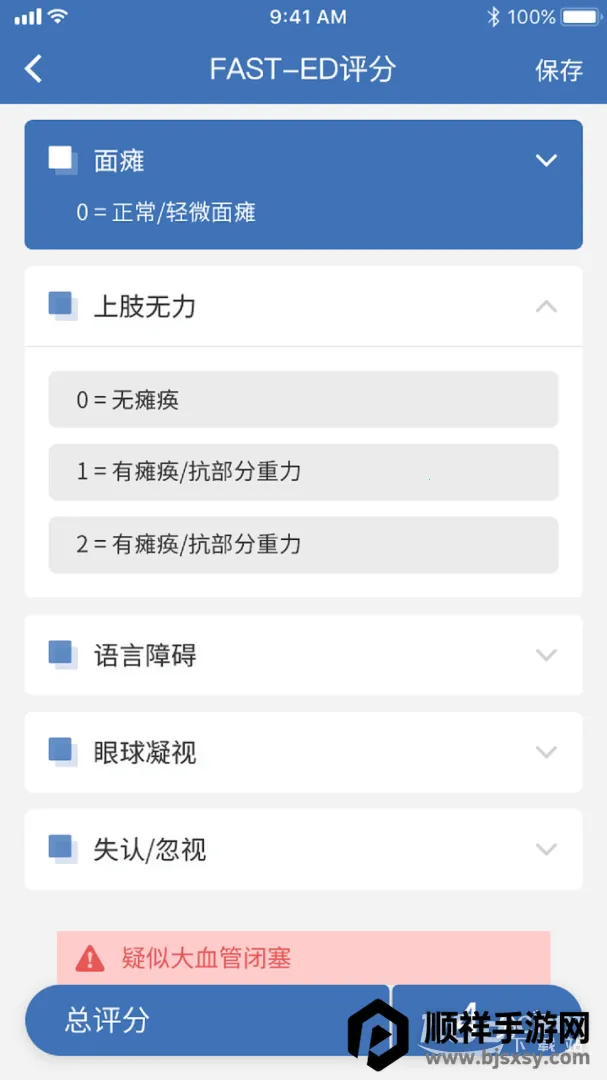This screenshot has width=607, height=1080.
Task: Toggle the 面瘫 section dropdown chevron
Action: coord(546,160)
